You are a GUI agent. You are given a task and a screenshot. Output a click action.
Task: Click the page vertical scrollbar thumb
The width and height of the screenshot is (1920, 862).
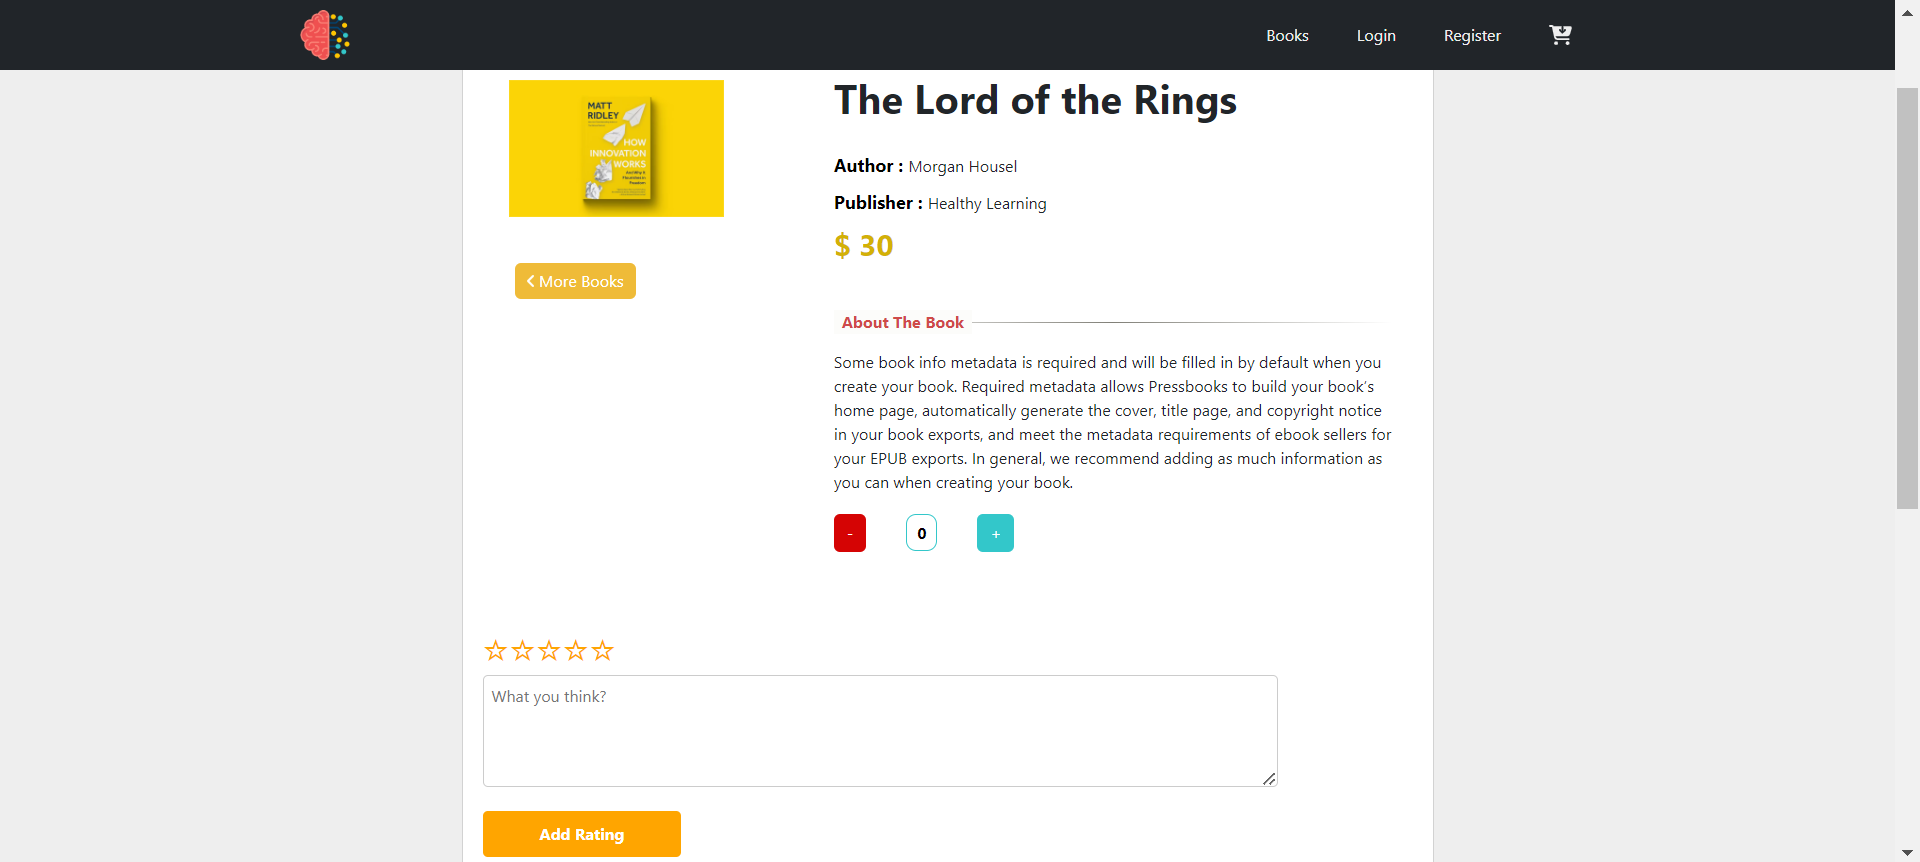(x=1907, y=298)
